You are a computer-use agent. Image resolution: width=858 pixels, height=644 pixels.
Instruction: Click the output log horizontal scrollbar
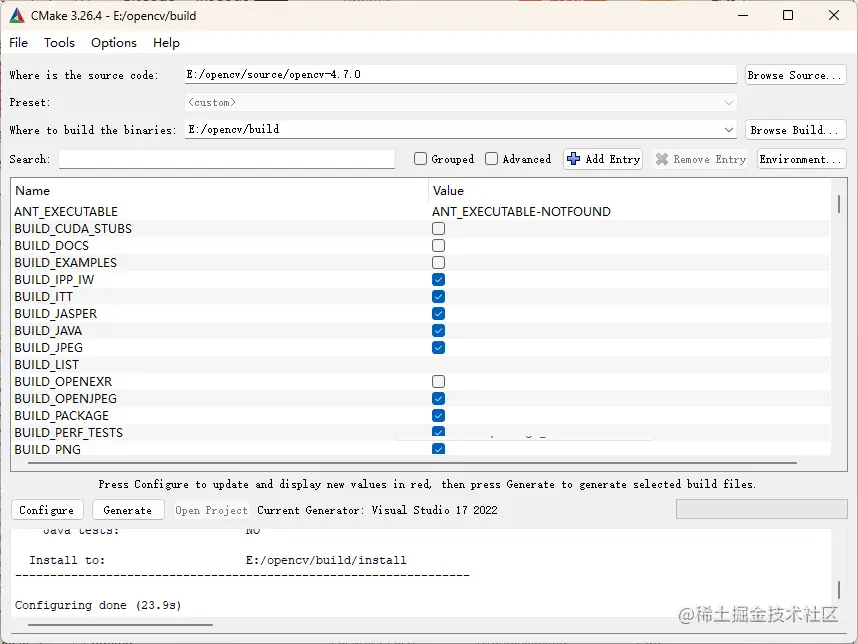(120, 624)
